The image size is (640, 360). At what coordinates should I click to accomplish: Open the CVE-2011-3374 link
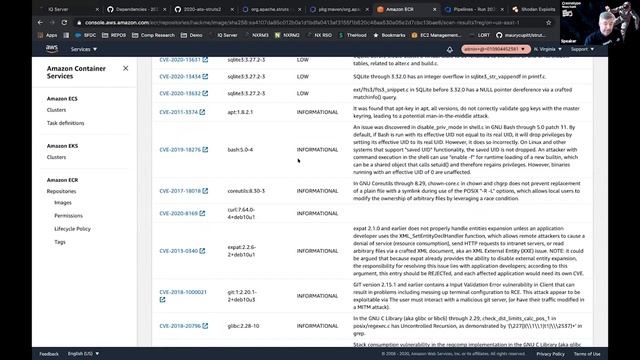(x=178, y=112)
